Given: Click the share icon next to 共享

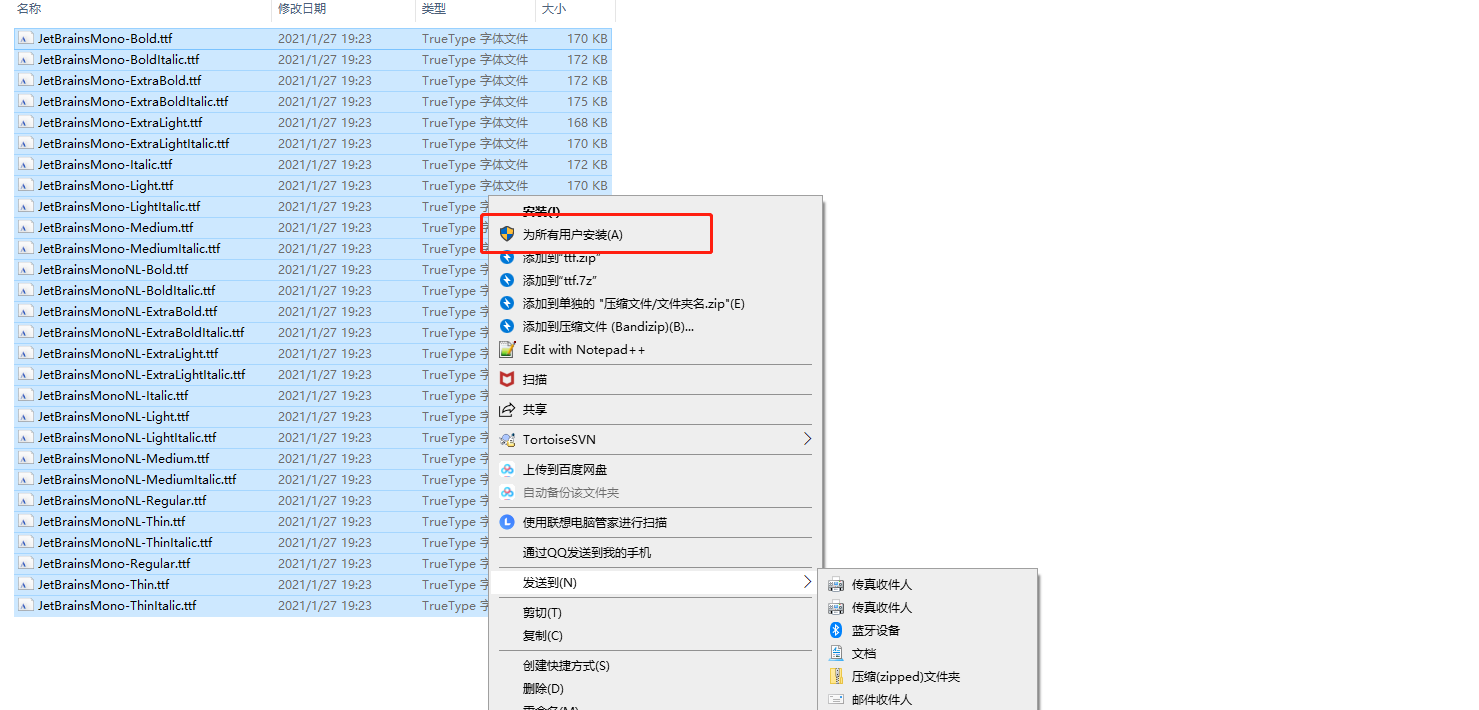Looking at the screenshot, I should pos(507,409).
